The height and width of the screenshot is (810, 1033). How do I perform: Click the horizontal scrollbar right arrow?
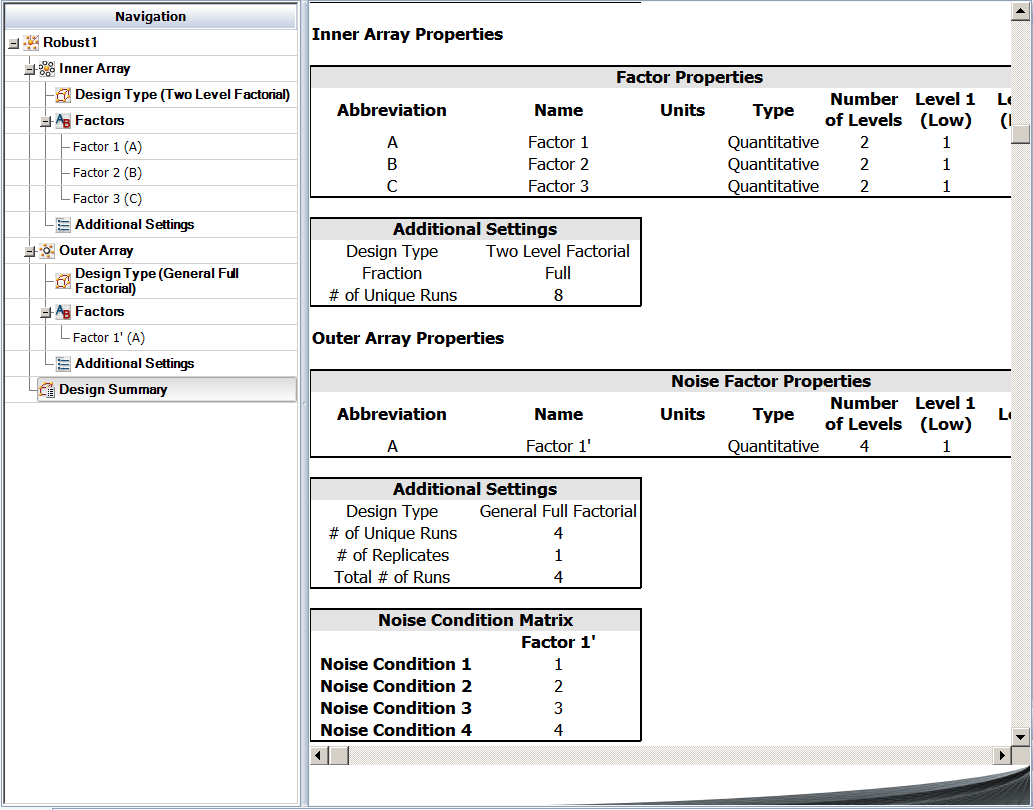[x=1002, y=755]
